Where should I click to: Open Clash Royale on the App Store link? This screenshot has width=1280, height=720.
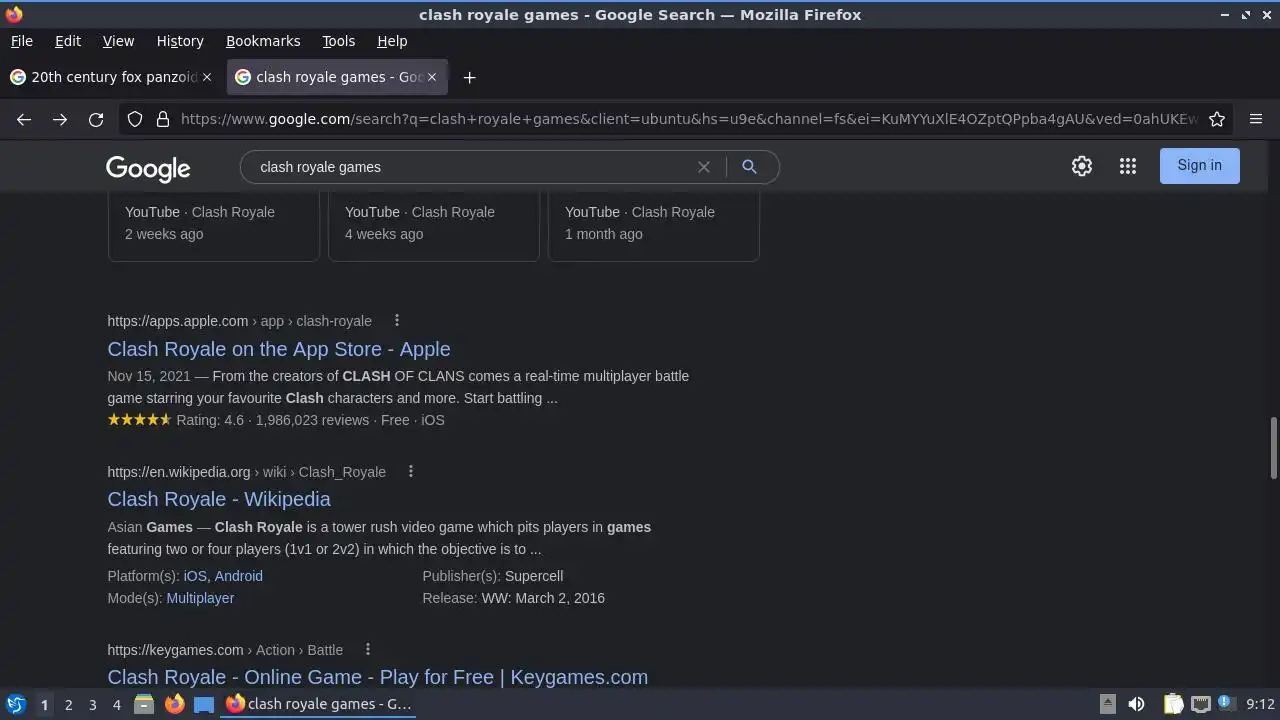pos(279,349)
